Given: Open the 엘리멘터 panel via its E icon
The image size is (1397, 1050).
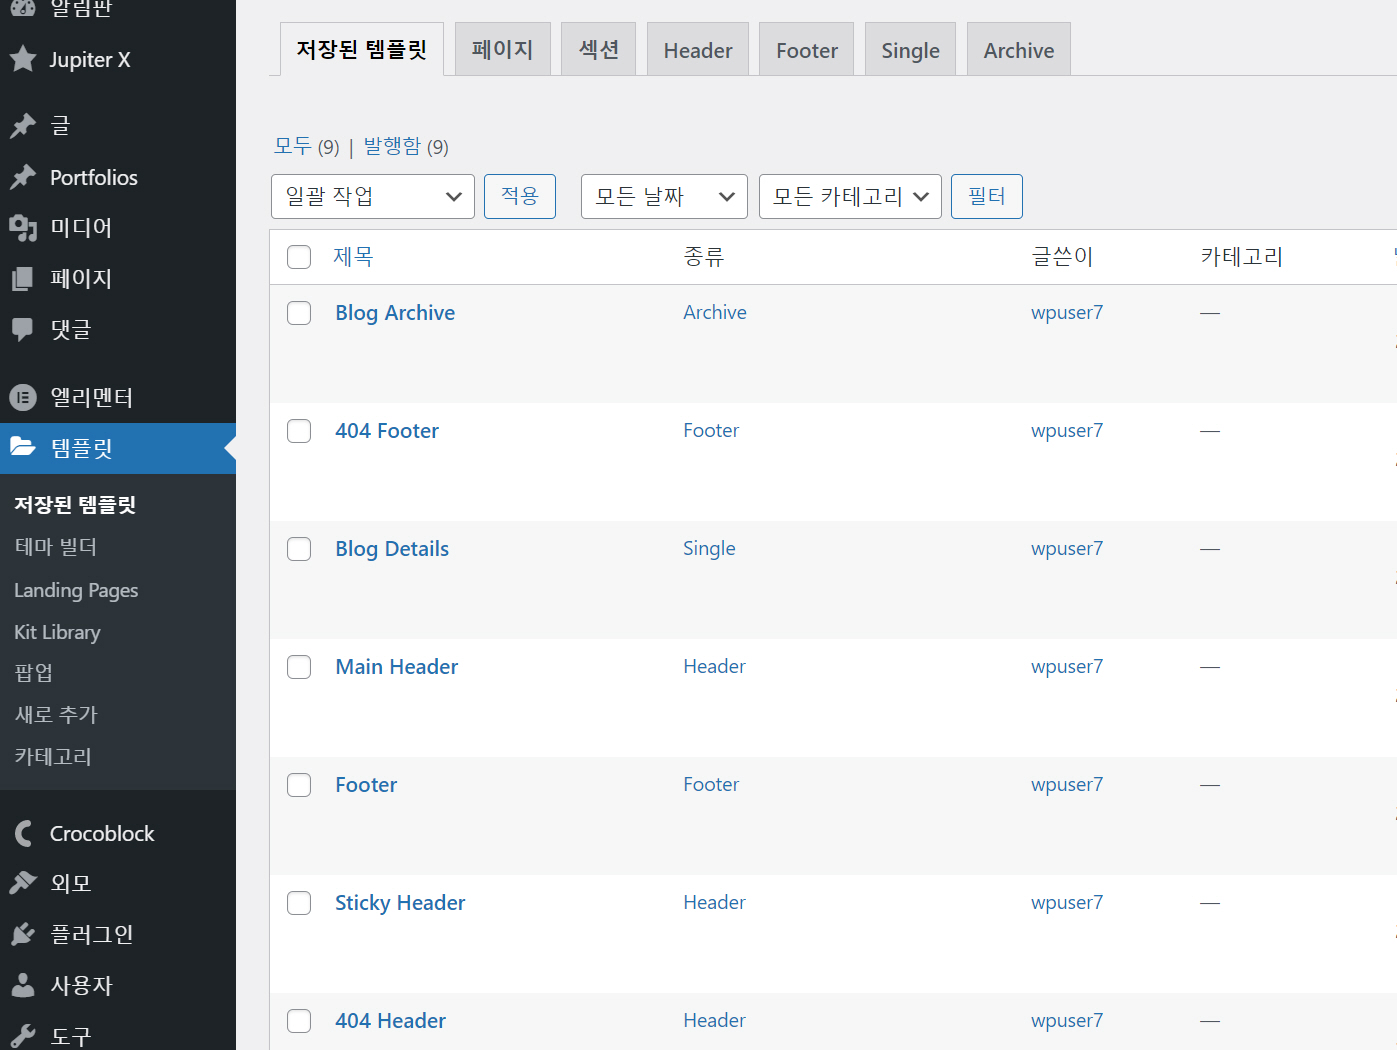Looking at the screenshot, I should (x=24, y=397).
